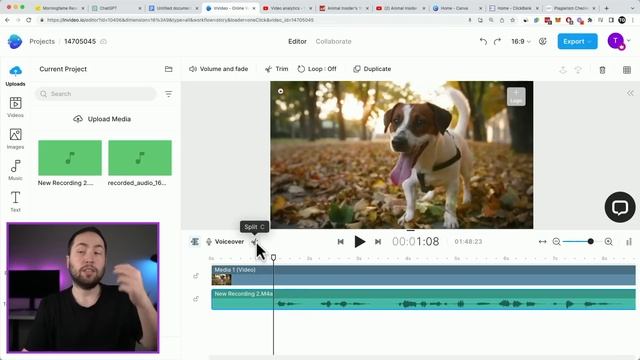Viewport: 640px width, 360px height.
Task: Lock the New Recording audio track
Action: [x=196, y=299]
